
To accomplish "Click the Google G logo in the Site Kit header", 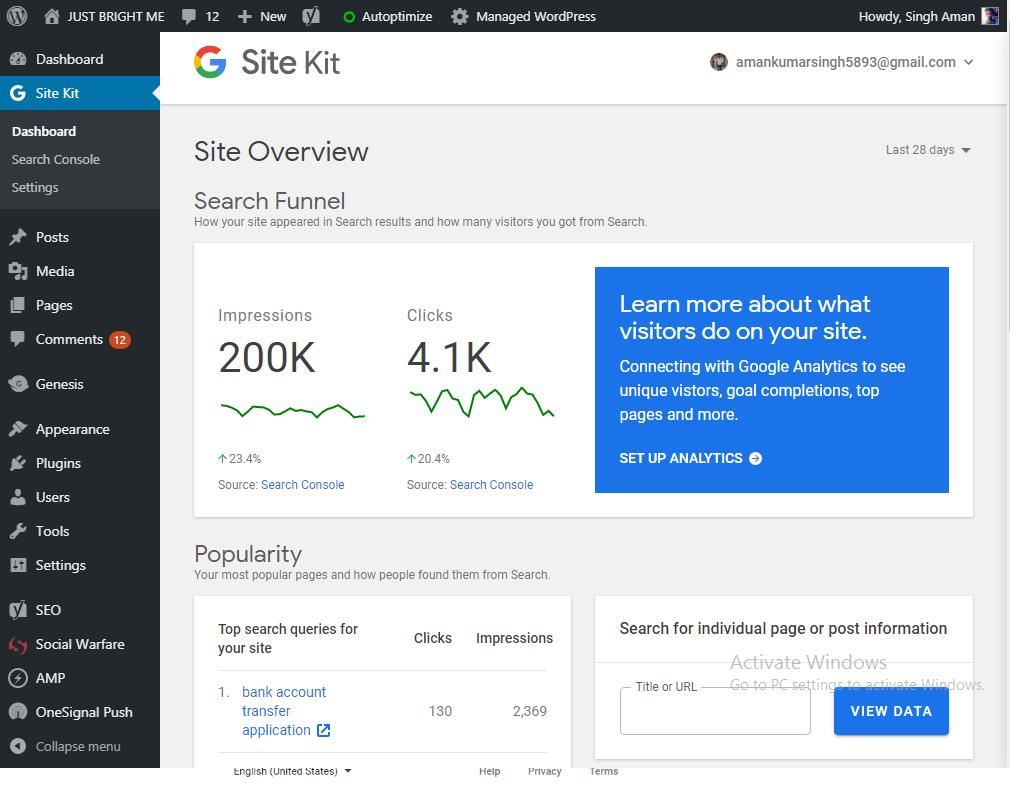I will point(210,62).
